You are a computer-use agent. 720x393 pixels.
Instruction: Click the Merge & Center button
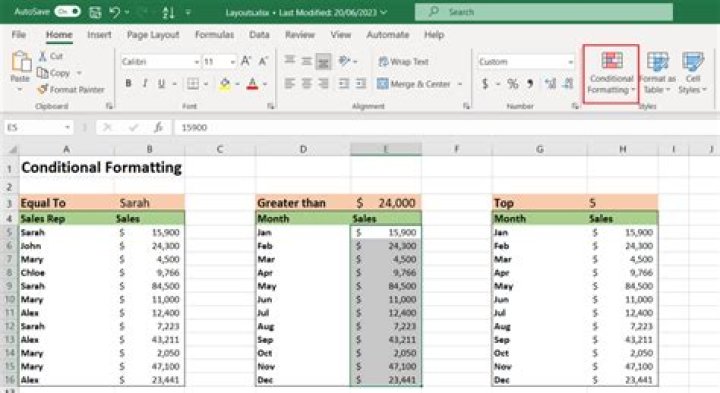tap(414, 84)
